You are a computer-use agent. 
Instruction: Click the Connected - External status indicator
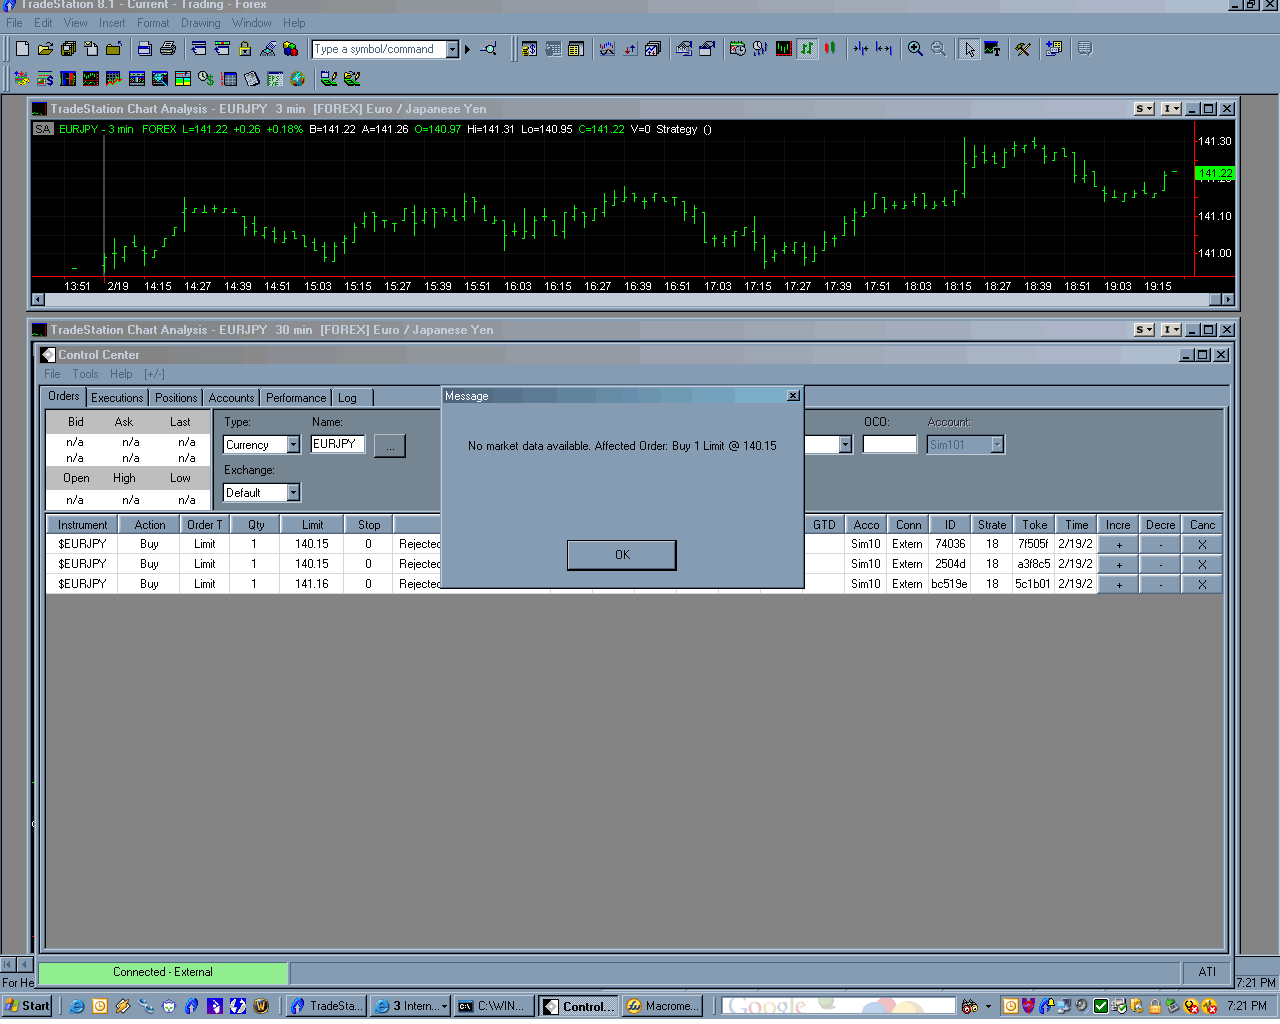pos(163,972)
